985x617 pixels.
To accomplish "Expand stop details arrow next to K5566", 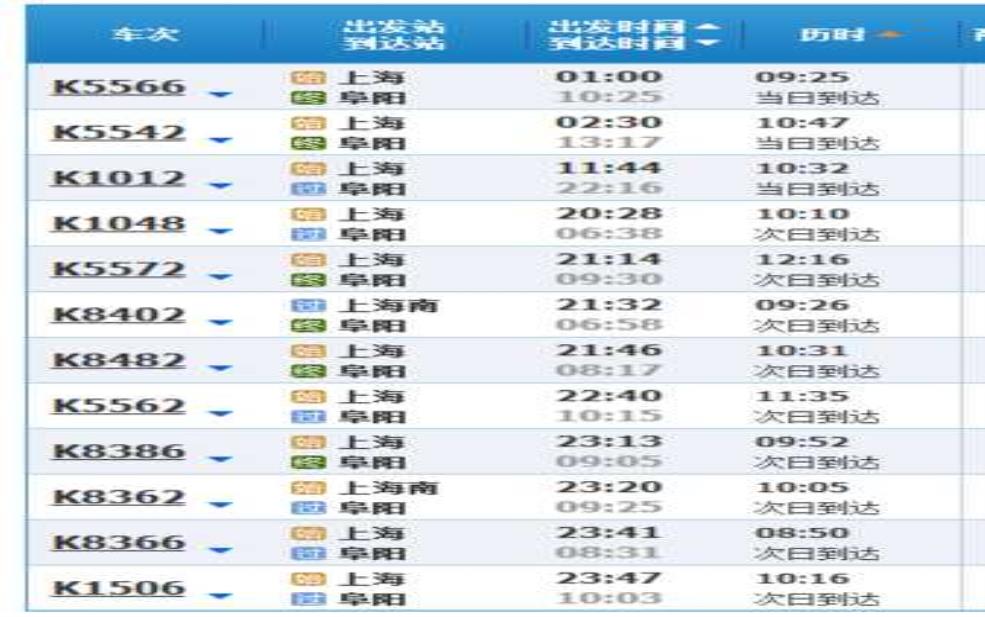I will (220, 95).
